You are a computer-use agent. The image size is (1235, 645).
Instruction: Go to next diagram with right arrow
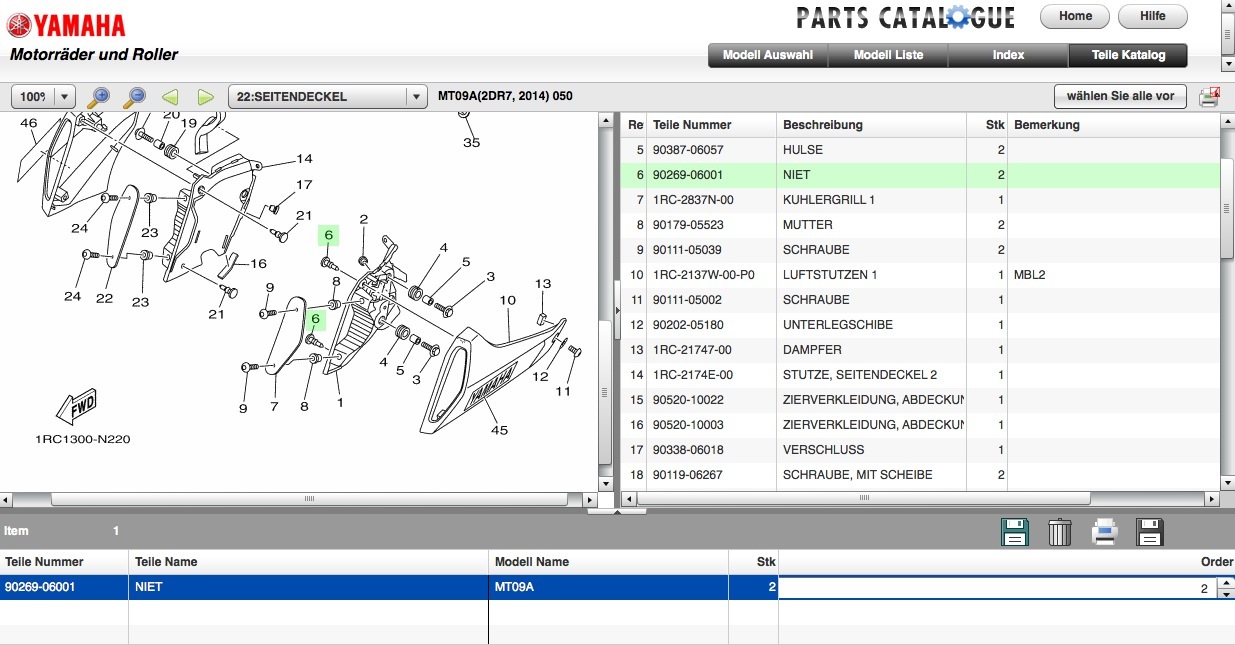(x=205, y=97)
